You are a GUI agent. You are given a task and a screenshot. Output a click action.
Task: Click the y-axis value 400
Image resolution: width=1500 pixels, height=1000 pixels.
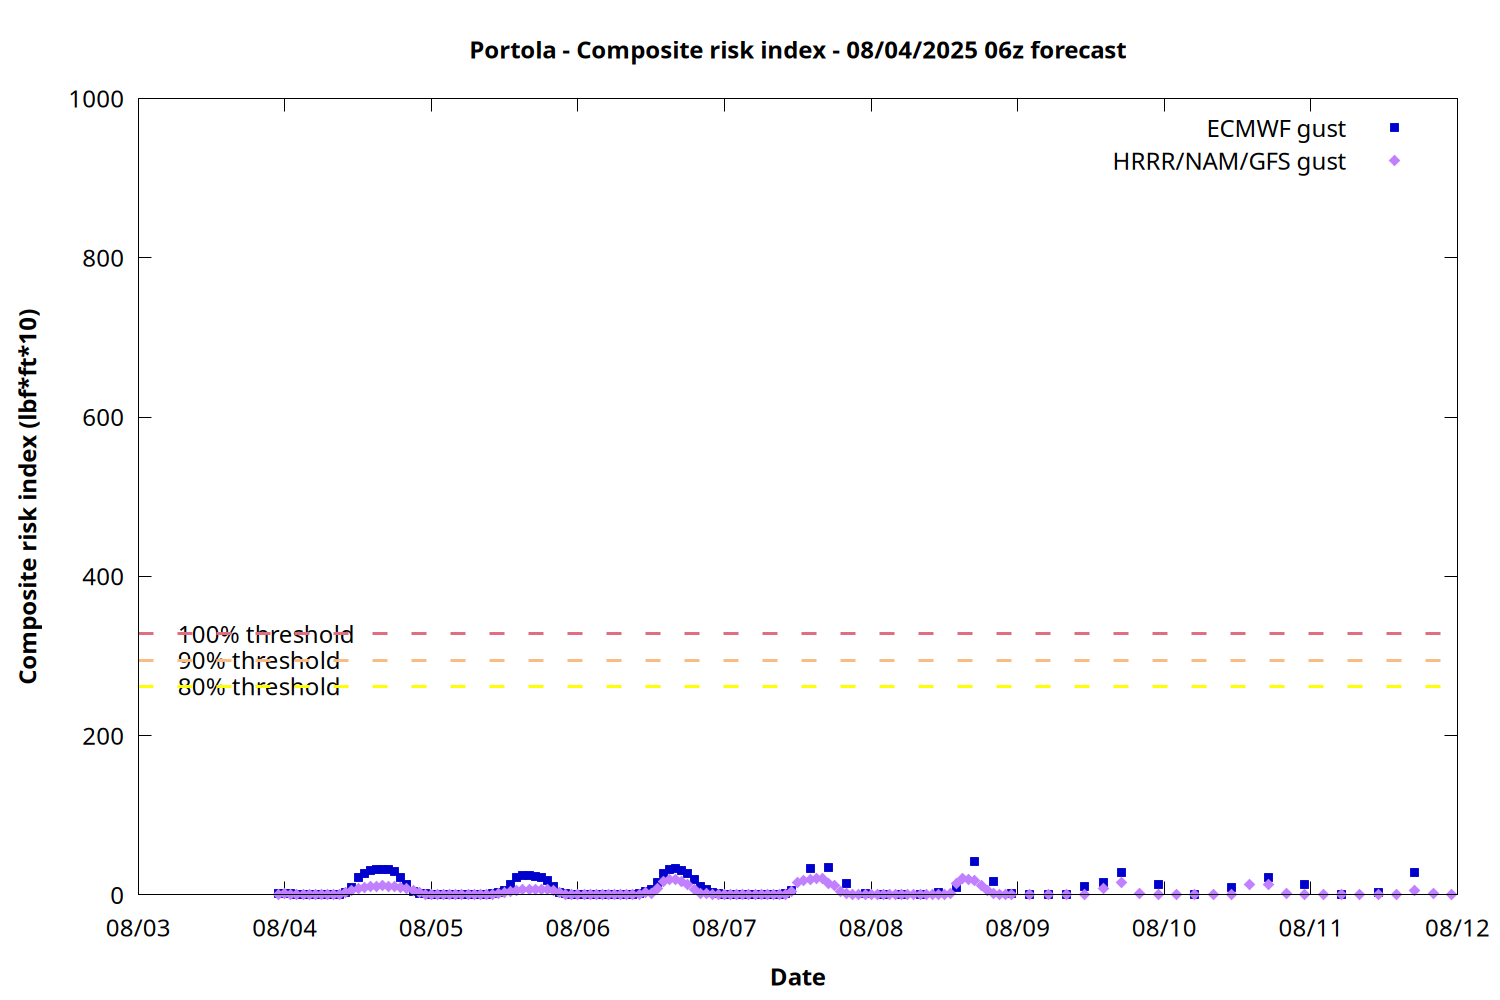click(103, 577)
